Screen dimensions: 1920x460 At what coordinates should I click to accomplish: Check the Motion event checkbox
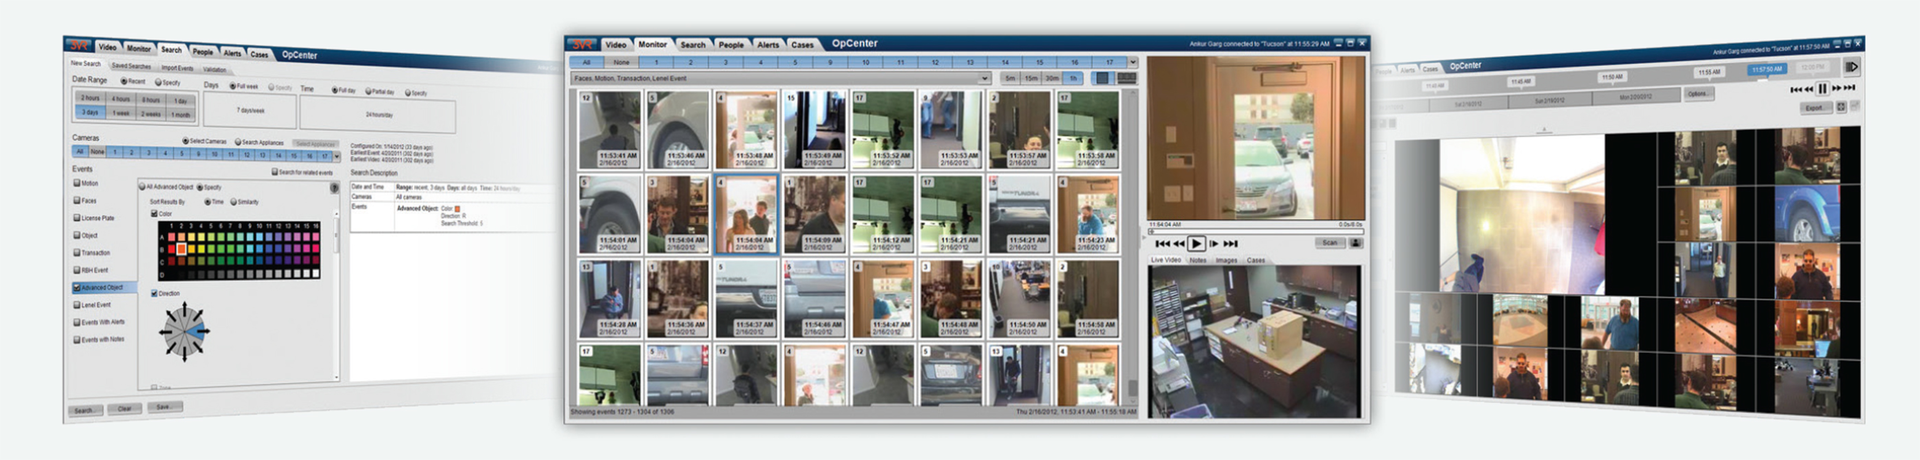pyautogui.click(x=77, y=183)
